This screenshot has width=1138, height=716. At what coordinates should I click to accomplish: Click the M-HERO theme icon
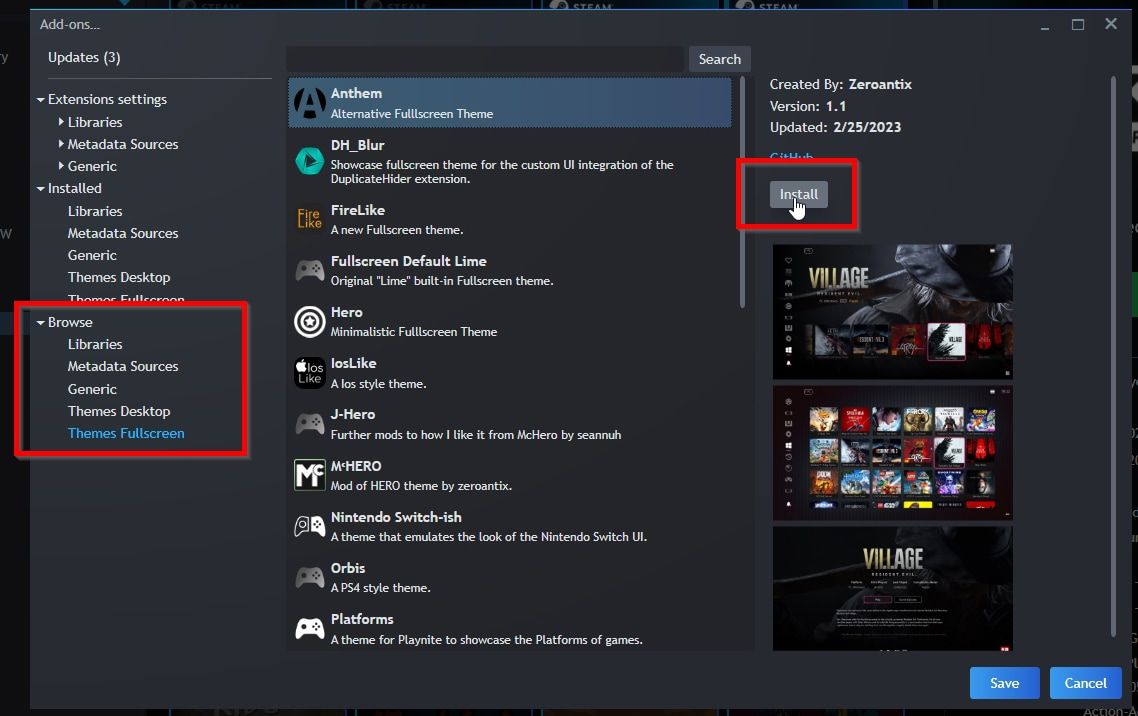tap(309, 474)
